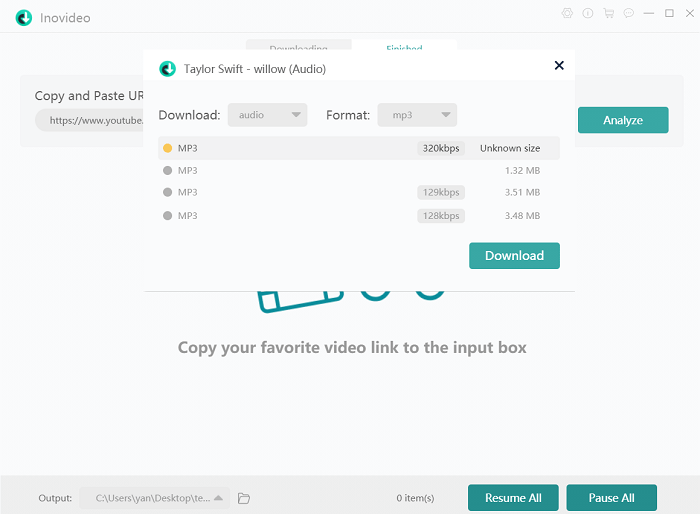The image size is (700, 514).
Task: Close the Taylor Swift willow dialog
Action: click(x=559, y=65)
